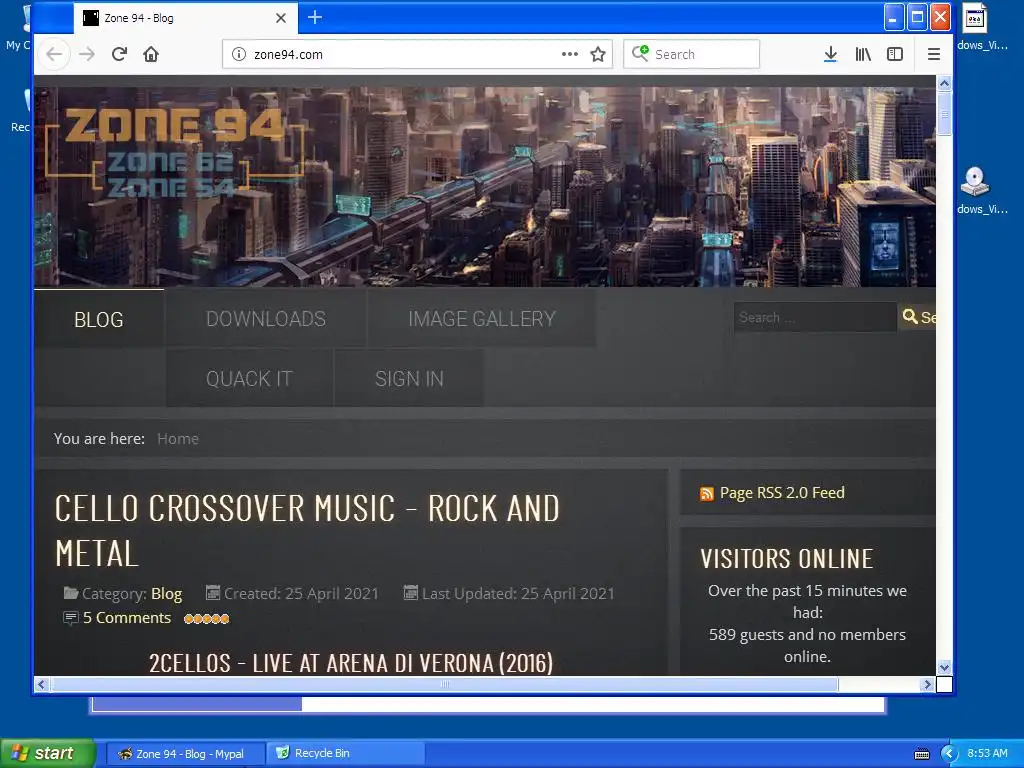Image resolution: width=1024 pixels, height=768 pixels.
Task: Click the Last Updated calendar icon
Action: [411, 593]
